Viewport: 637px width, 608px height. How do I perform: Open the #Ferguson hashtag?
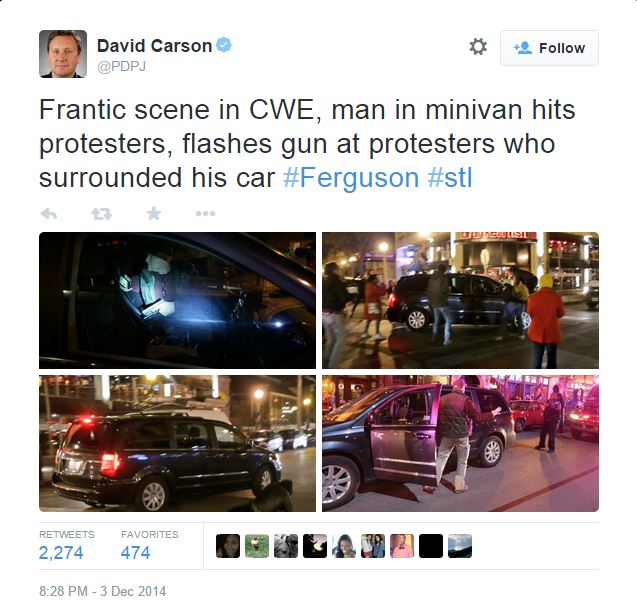pyautogui.click(x=351, y=178)
